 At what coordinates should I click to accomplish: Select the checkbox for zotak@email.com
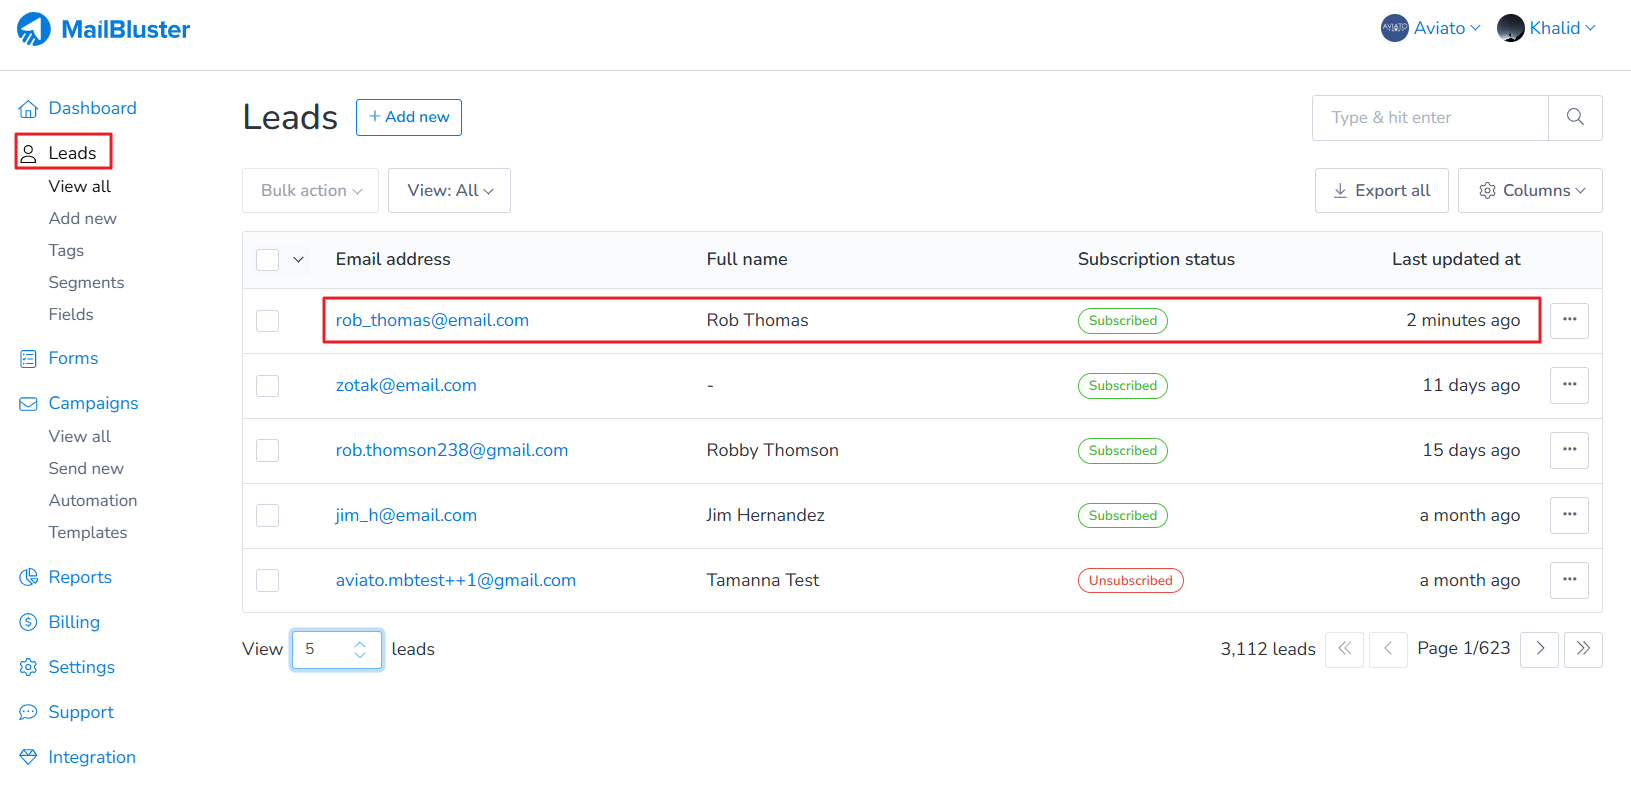267,386
